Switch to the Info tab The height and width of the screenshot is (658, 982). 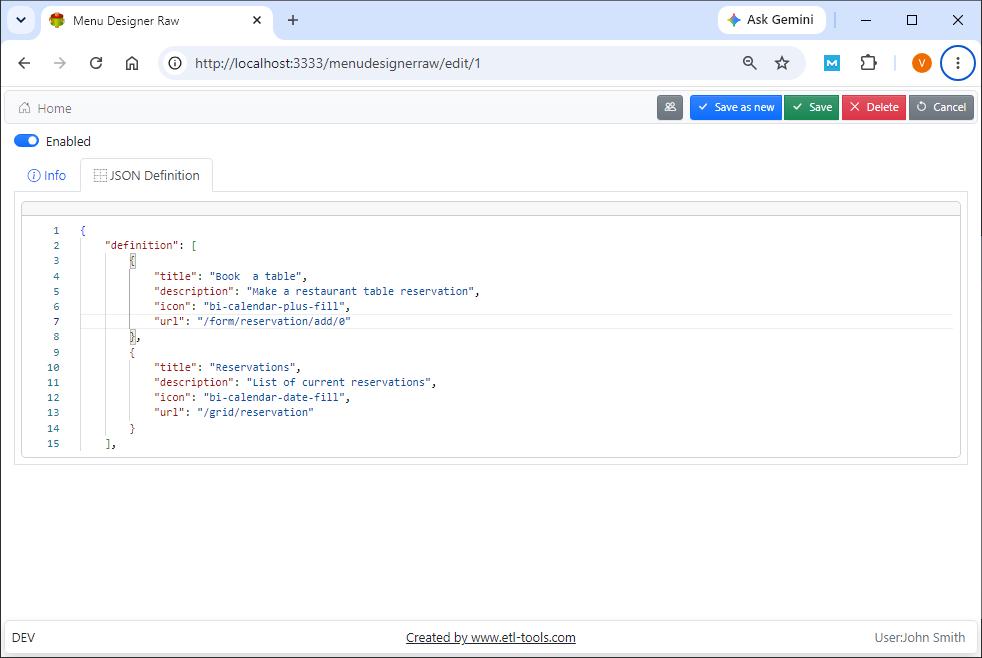47,175
